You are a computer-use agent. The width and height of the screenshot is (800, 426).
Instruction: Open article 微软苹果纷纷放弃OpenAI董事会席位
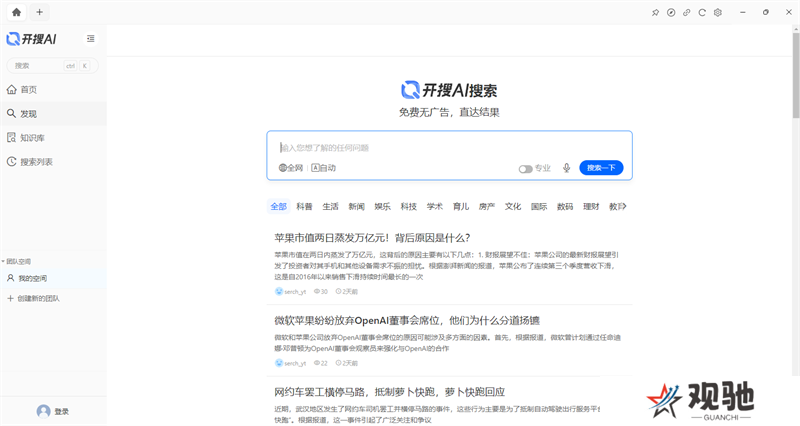pos(407,320)
